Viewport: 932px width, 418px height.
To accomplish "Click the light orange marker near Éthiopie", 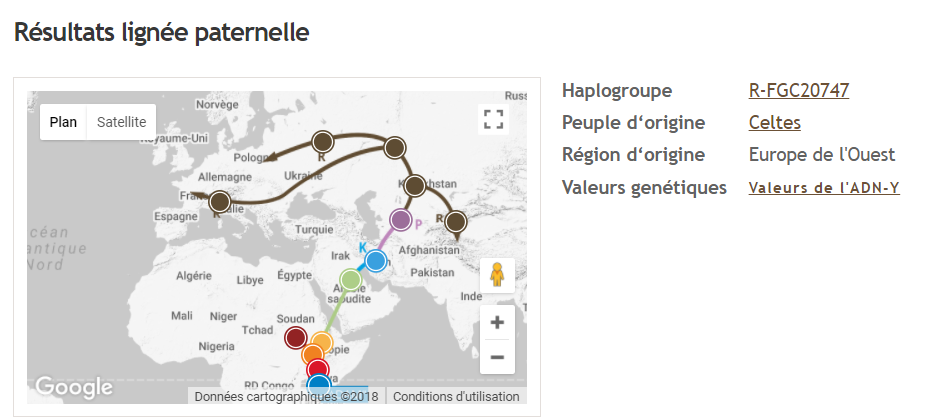I will click(x=322, y=343).
